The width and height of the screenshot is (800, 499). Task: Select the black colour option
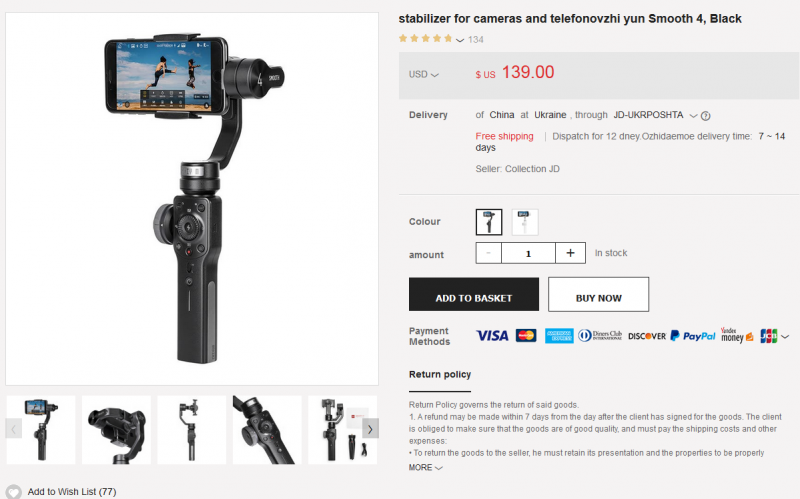pyautogui.click(x=489, y=222)
